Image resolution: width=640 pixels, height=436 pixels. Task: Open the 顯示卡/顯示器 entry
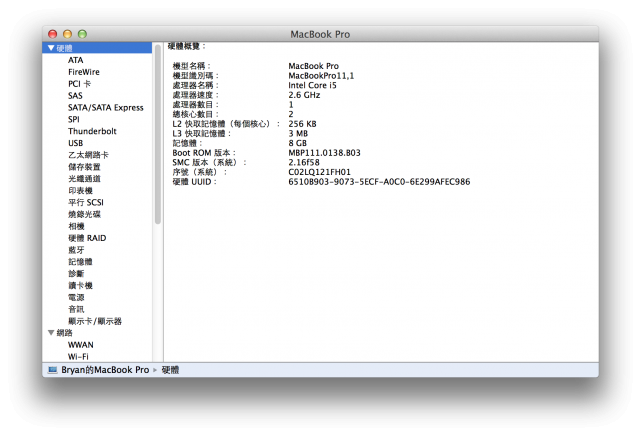[x=95, y=321]
